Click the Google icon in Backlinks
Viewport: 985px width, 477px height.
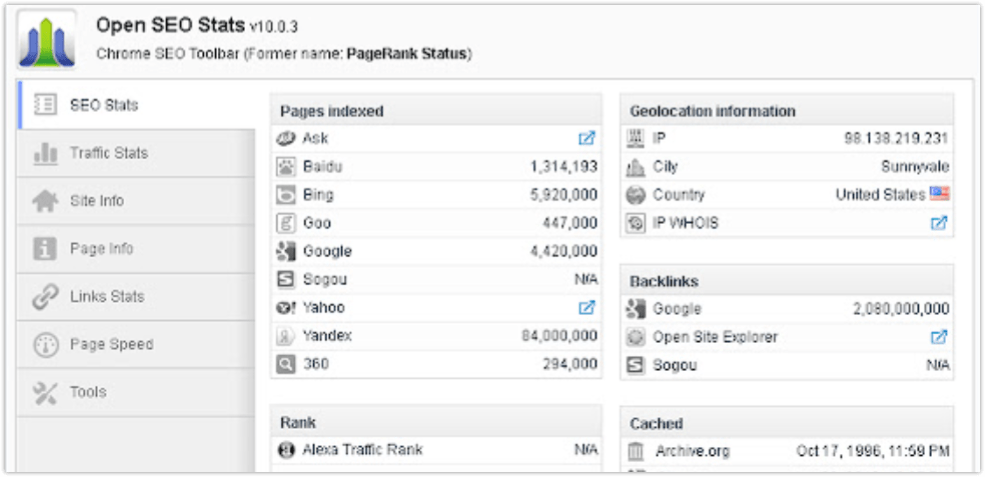[x=636, y=309]
